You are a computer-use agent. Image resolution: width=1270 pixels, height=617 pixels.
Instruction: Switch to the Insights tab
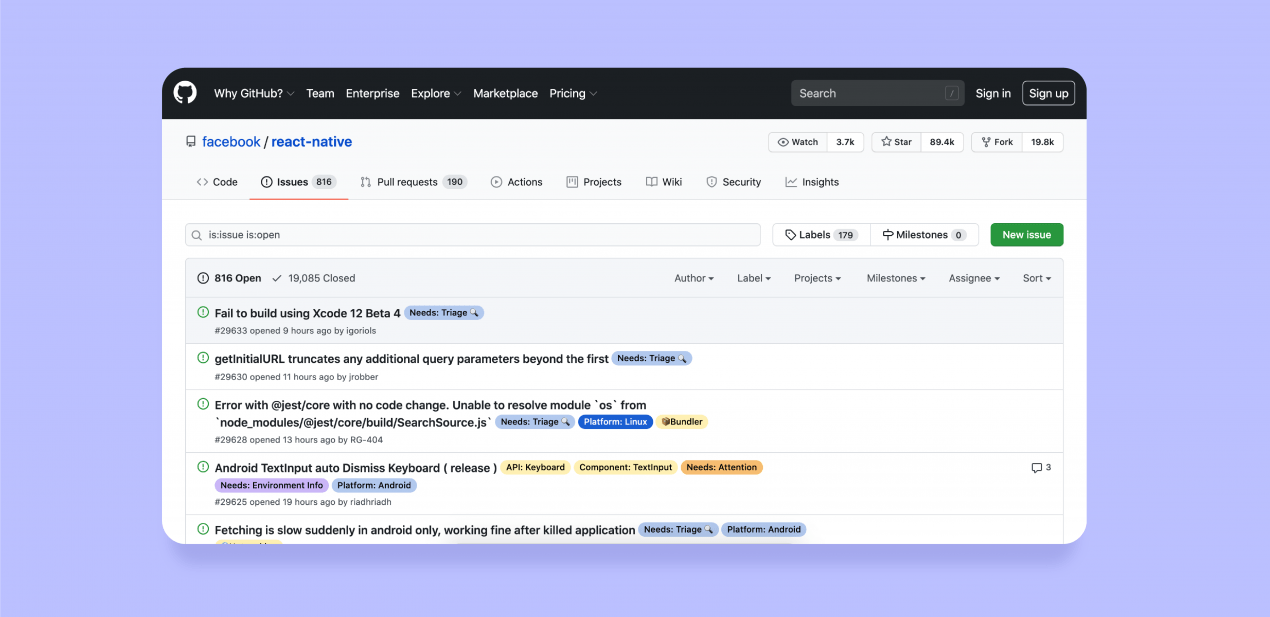pyautogui.click(x=812, y=182)
